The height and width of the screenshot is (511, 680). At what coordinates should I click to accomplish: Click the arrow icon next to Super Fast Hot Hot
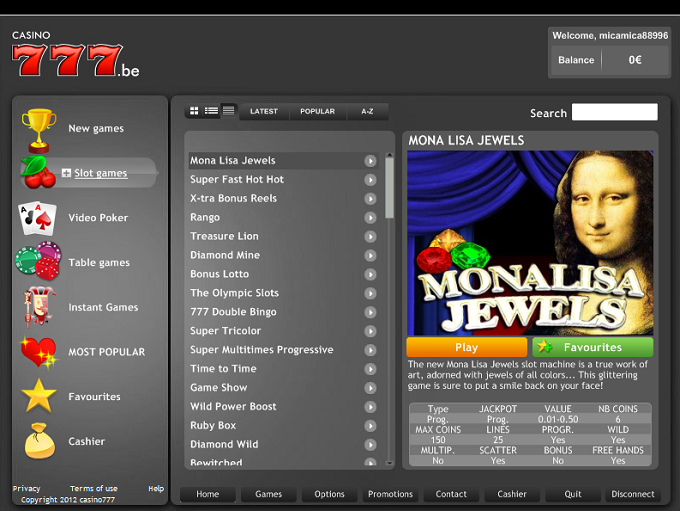click(x=370, y=180)
